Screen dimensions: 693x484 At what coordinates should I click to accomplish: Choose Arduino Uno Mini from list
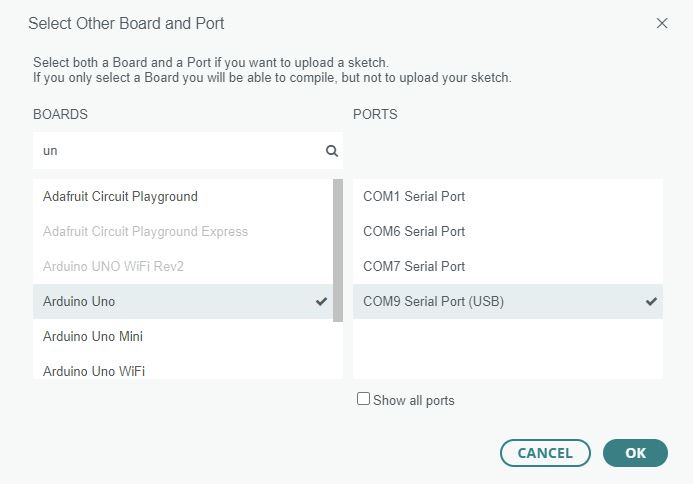(183, 336)
